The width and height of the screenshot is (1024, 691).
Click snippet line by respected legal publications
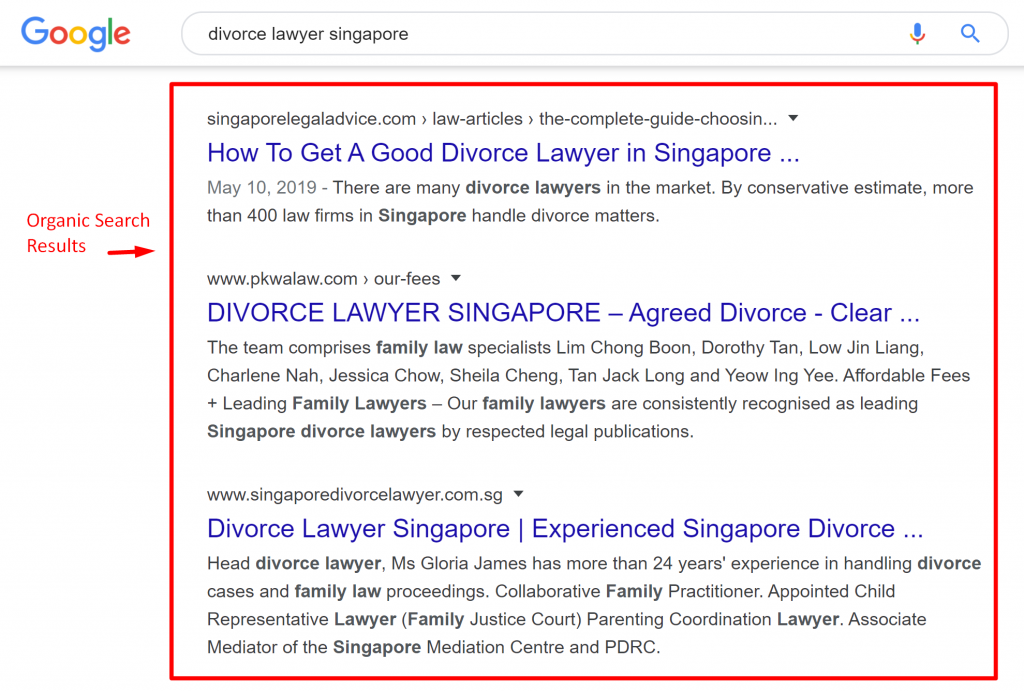point(450,432)
